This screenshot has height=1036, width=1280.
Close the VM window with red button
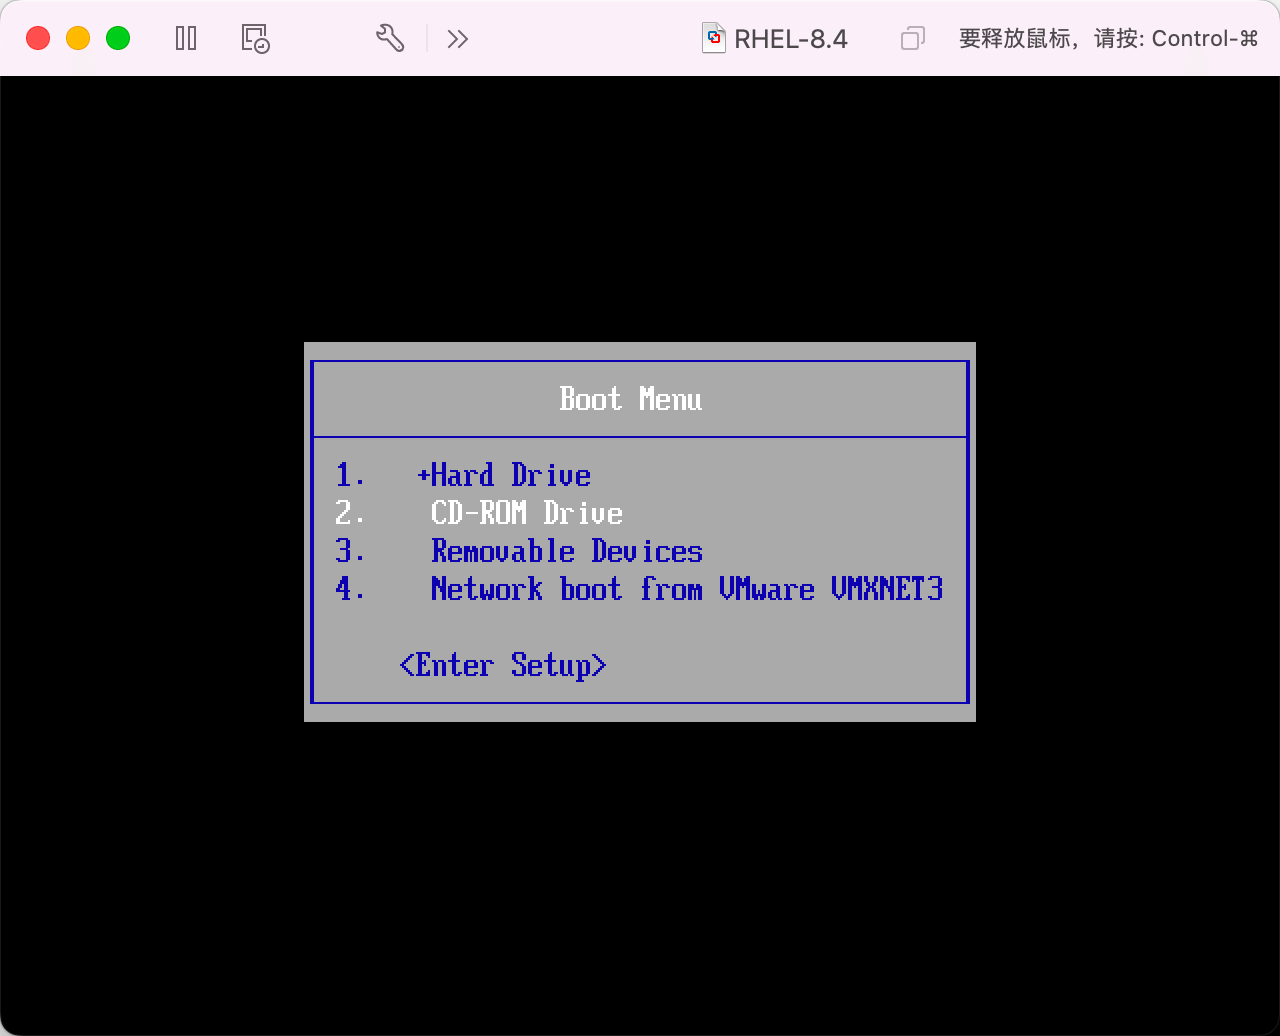coord(38,39)
